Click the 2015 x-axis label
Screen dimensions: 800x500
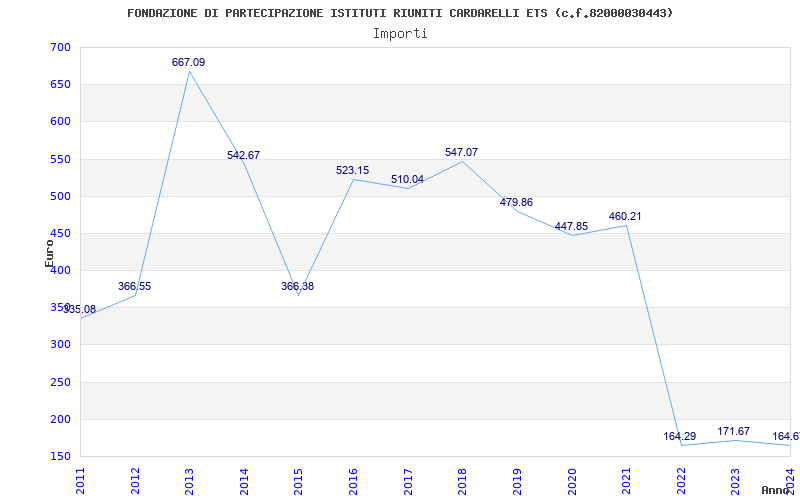pyautogui.click(x=298, y=481)
